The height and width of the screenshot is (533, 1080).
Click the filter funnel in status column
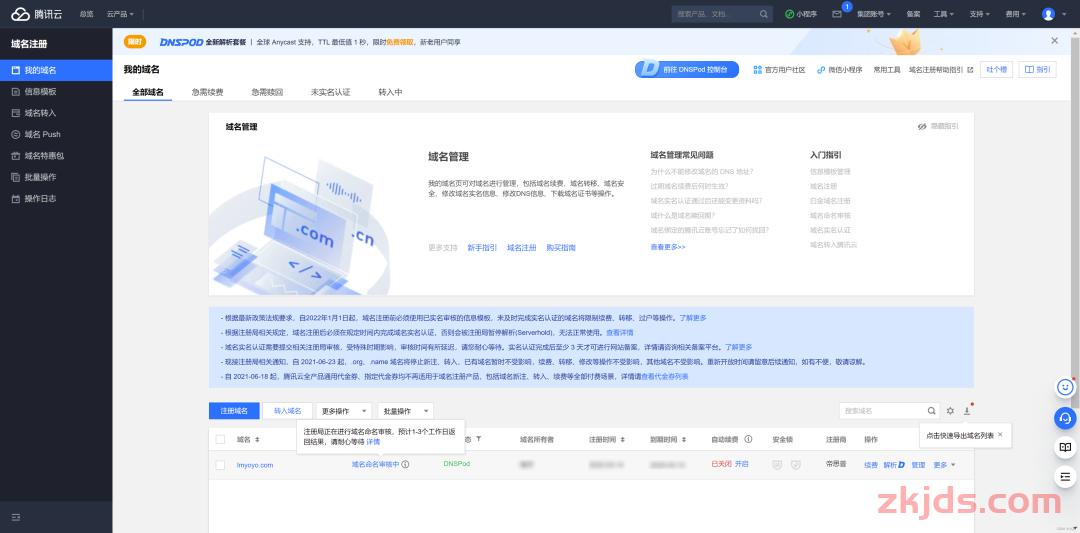tap(479, 439)
